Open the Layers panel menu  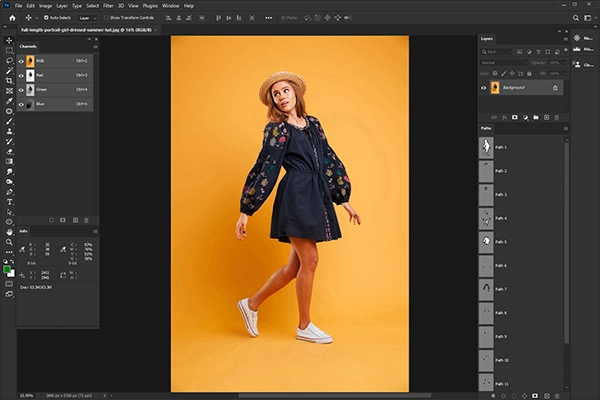tap(566, 39)
